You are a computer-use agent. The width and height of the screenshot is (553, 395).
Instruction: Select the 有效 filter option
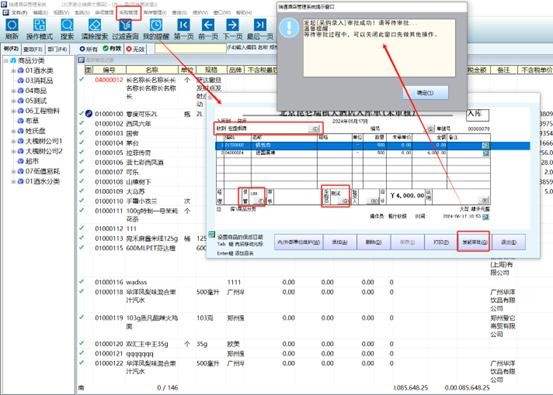112,49
